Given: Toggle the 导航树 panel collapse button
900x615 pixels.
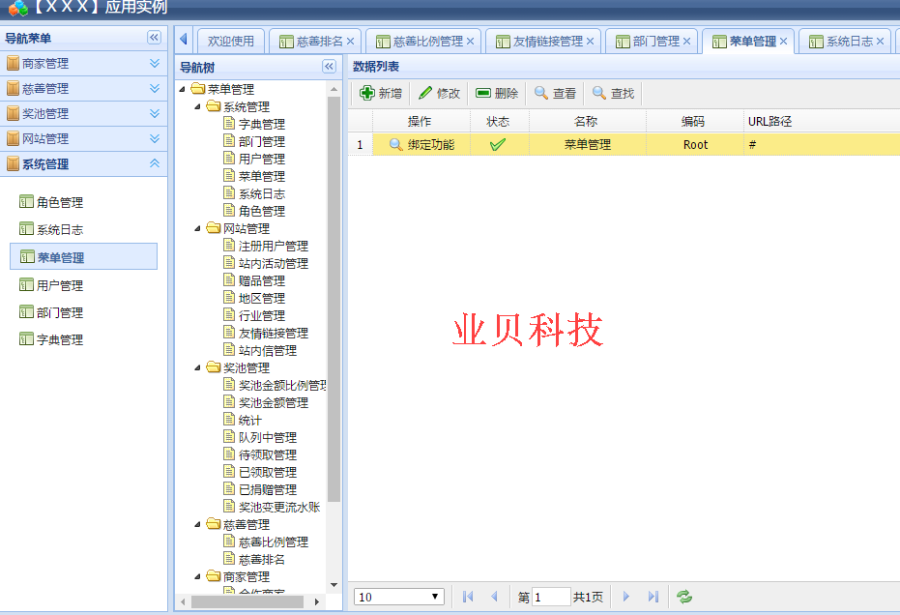Looking at the screenshot, I should pyautogui.click(x=329, y=65).
